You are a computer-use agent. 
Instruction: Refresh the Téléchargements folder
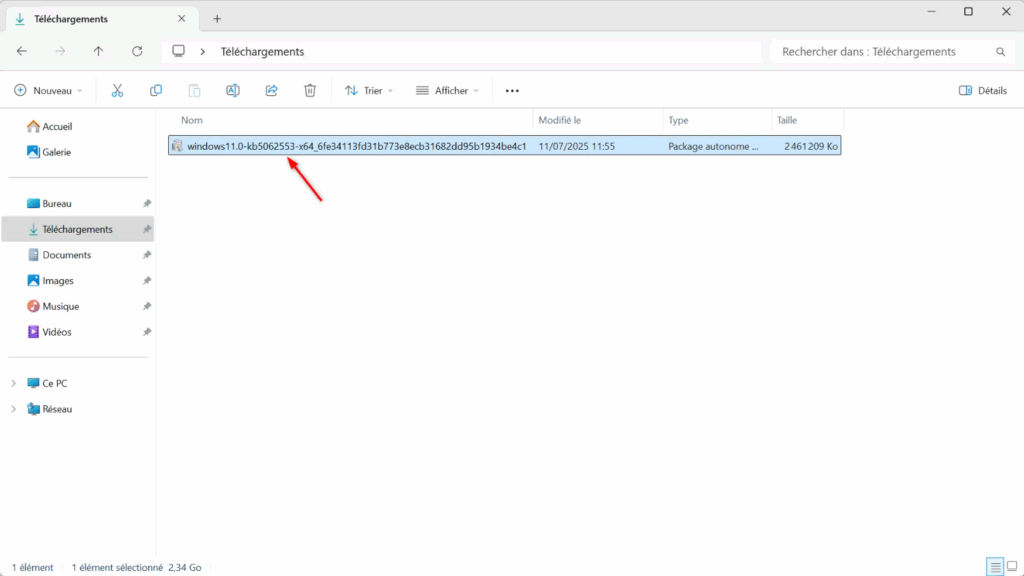coord(137,51)
